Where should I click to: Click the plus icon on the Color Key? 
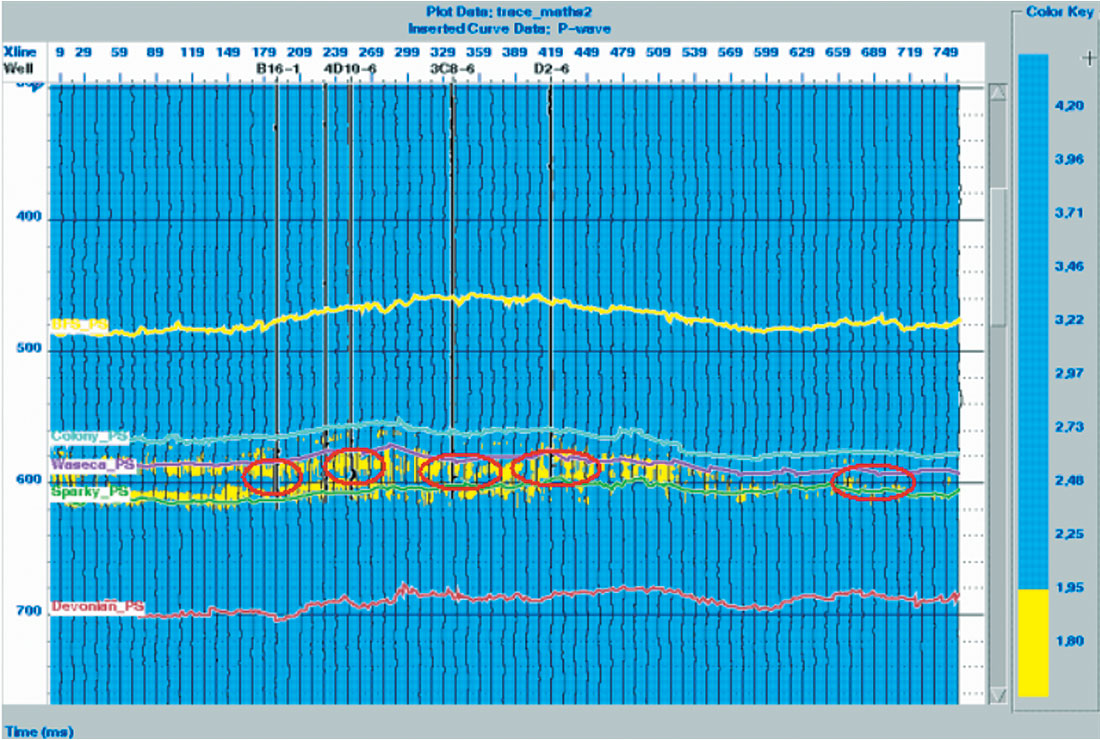click(1089, 59)
